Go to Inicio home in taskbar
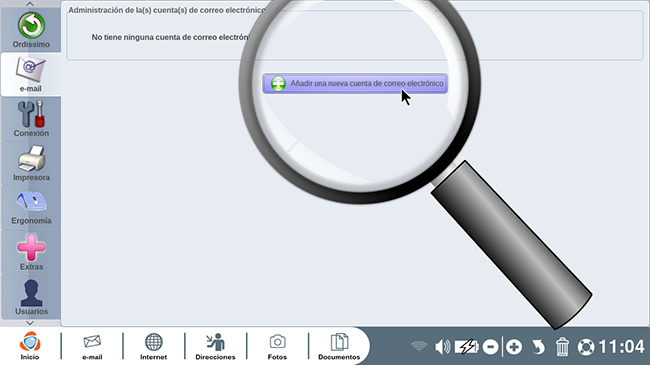650x365 pixels. (30, 346)
